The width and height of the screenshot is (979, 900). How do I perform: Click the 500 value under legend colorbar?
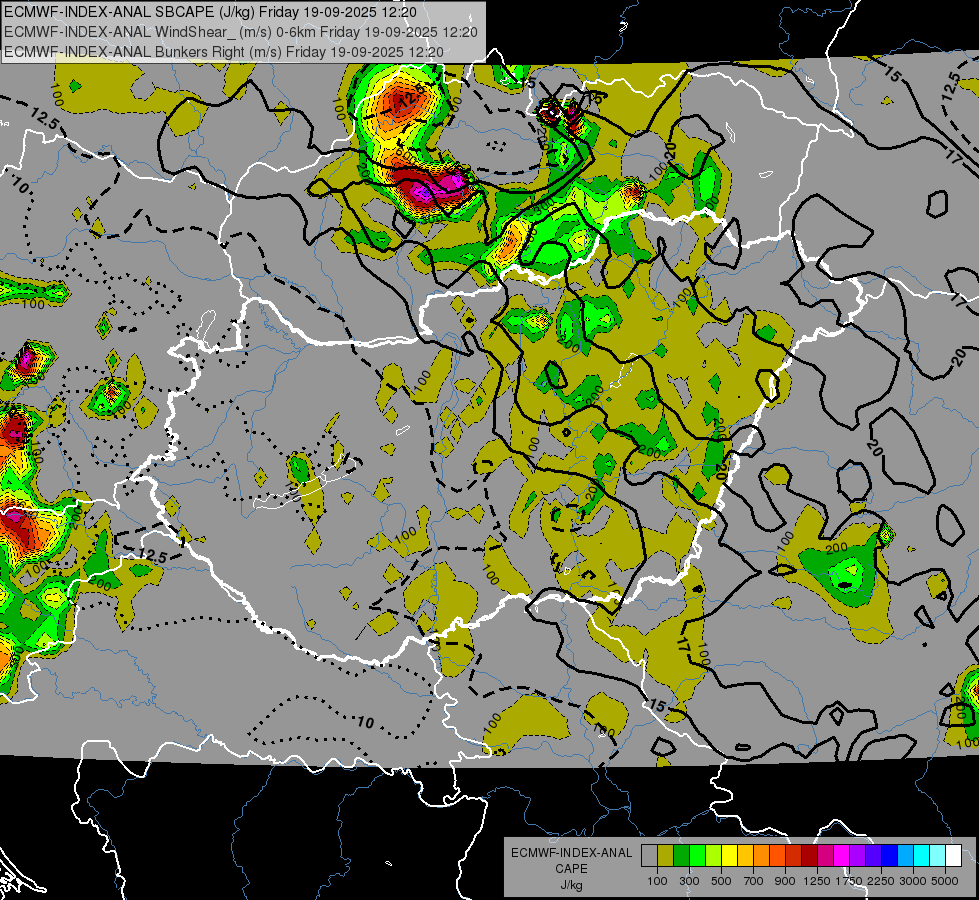point(721,881)
